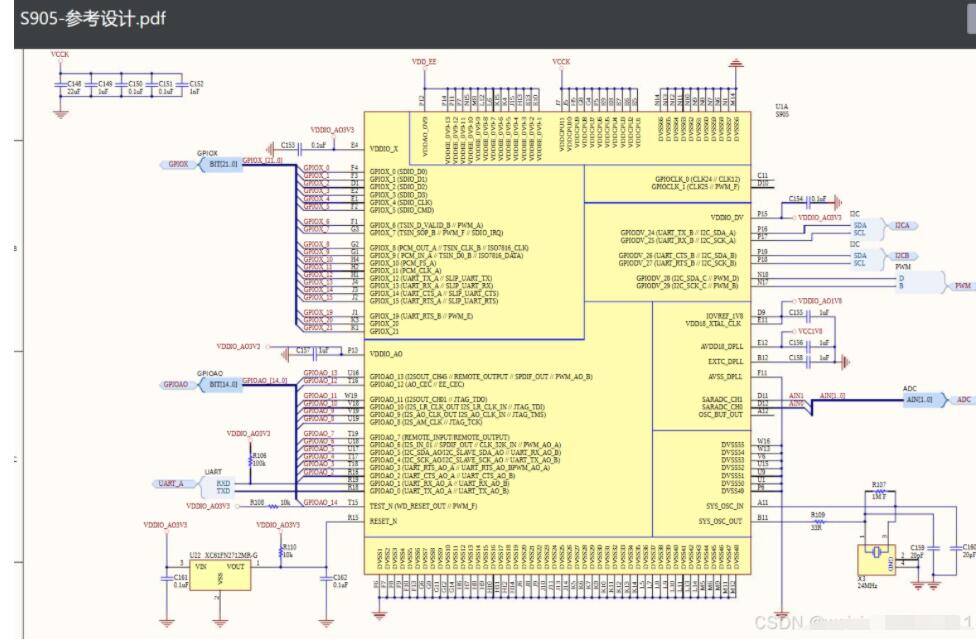Select the blue GPIOX port symbol

[179, 164]
